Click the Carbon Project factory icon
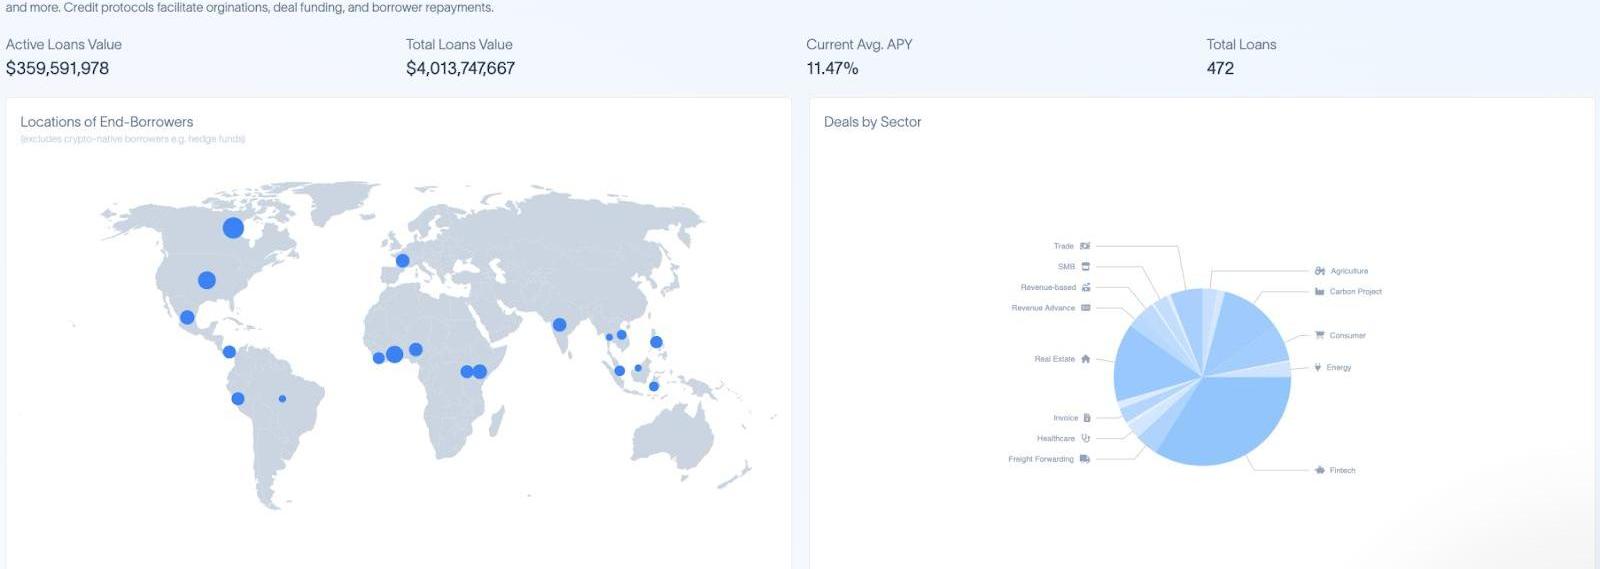Screen dimensions: 1600x569 coord(1320,292)
